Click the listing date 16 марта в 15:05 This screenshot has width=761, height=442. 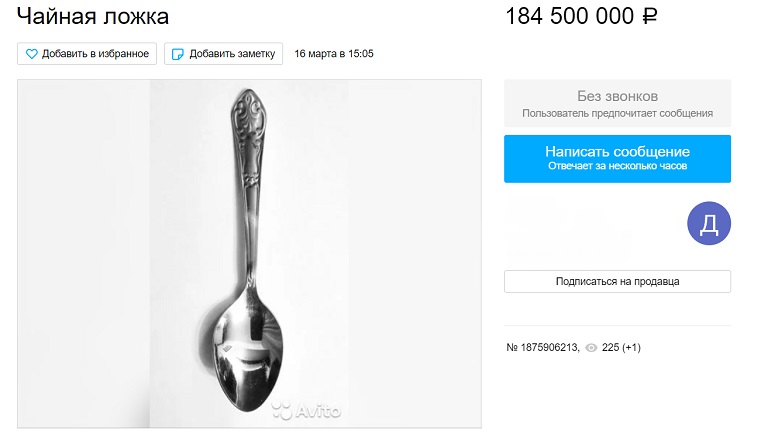[x=334, y=53]
